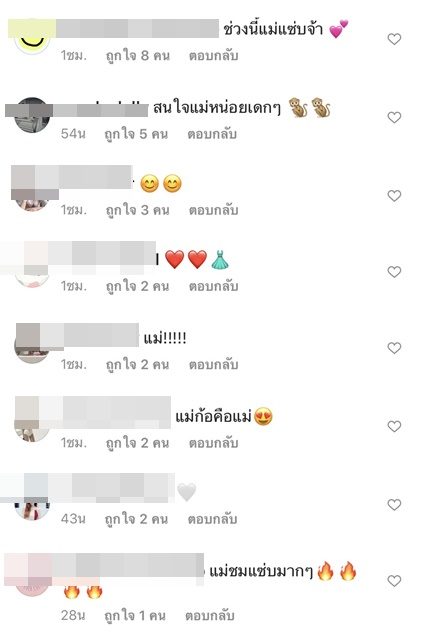Screen dimensions: 426x640
Task: Reply (ตอบกลับ) to the "สนใจแม่หน่อยเดกๆ" comment
Action: 212,134
